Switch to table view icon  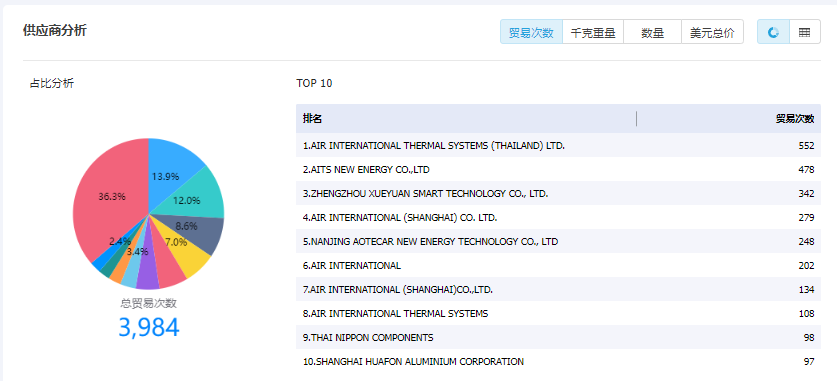(x=804, y=32)
